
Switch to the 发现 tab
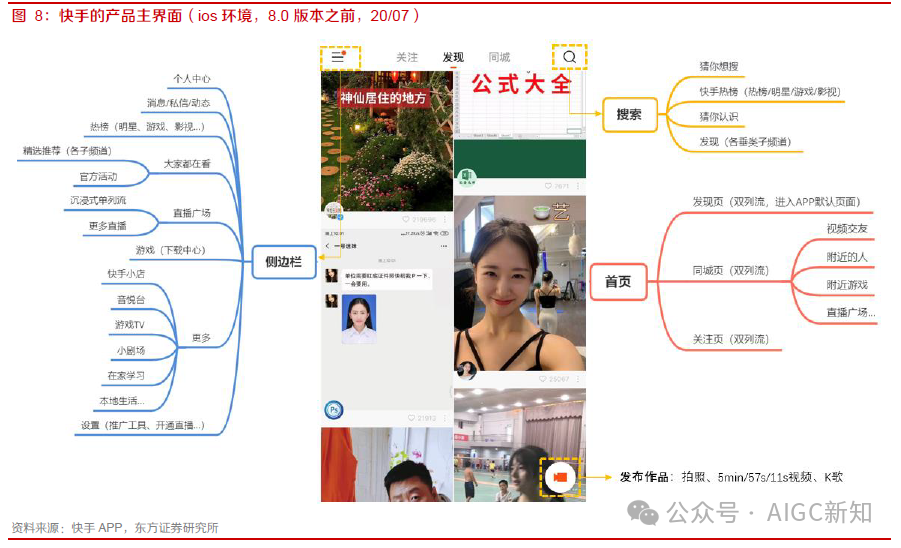[x=453, y=57]
